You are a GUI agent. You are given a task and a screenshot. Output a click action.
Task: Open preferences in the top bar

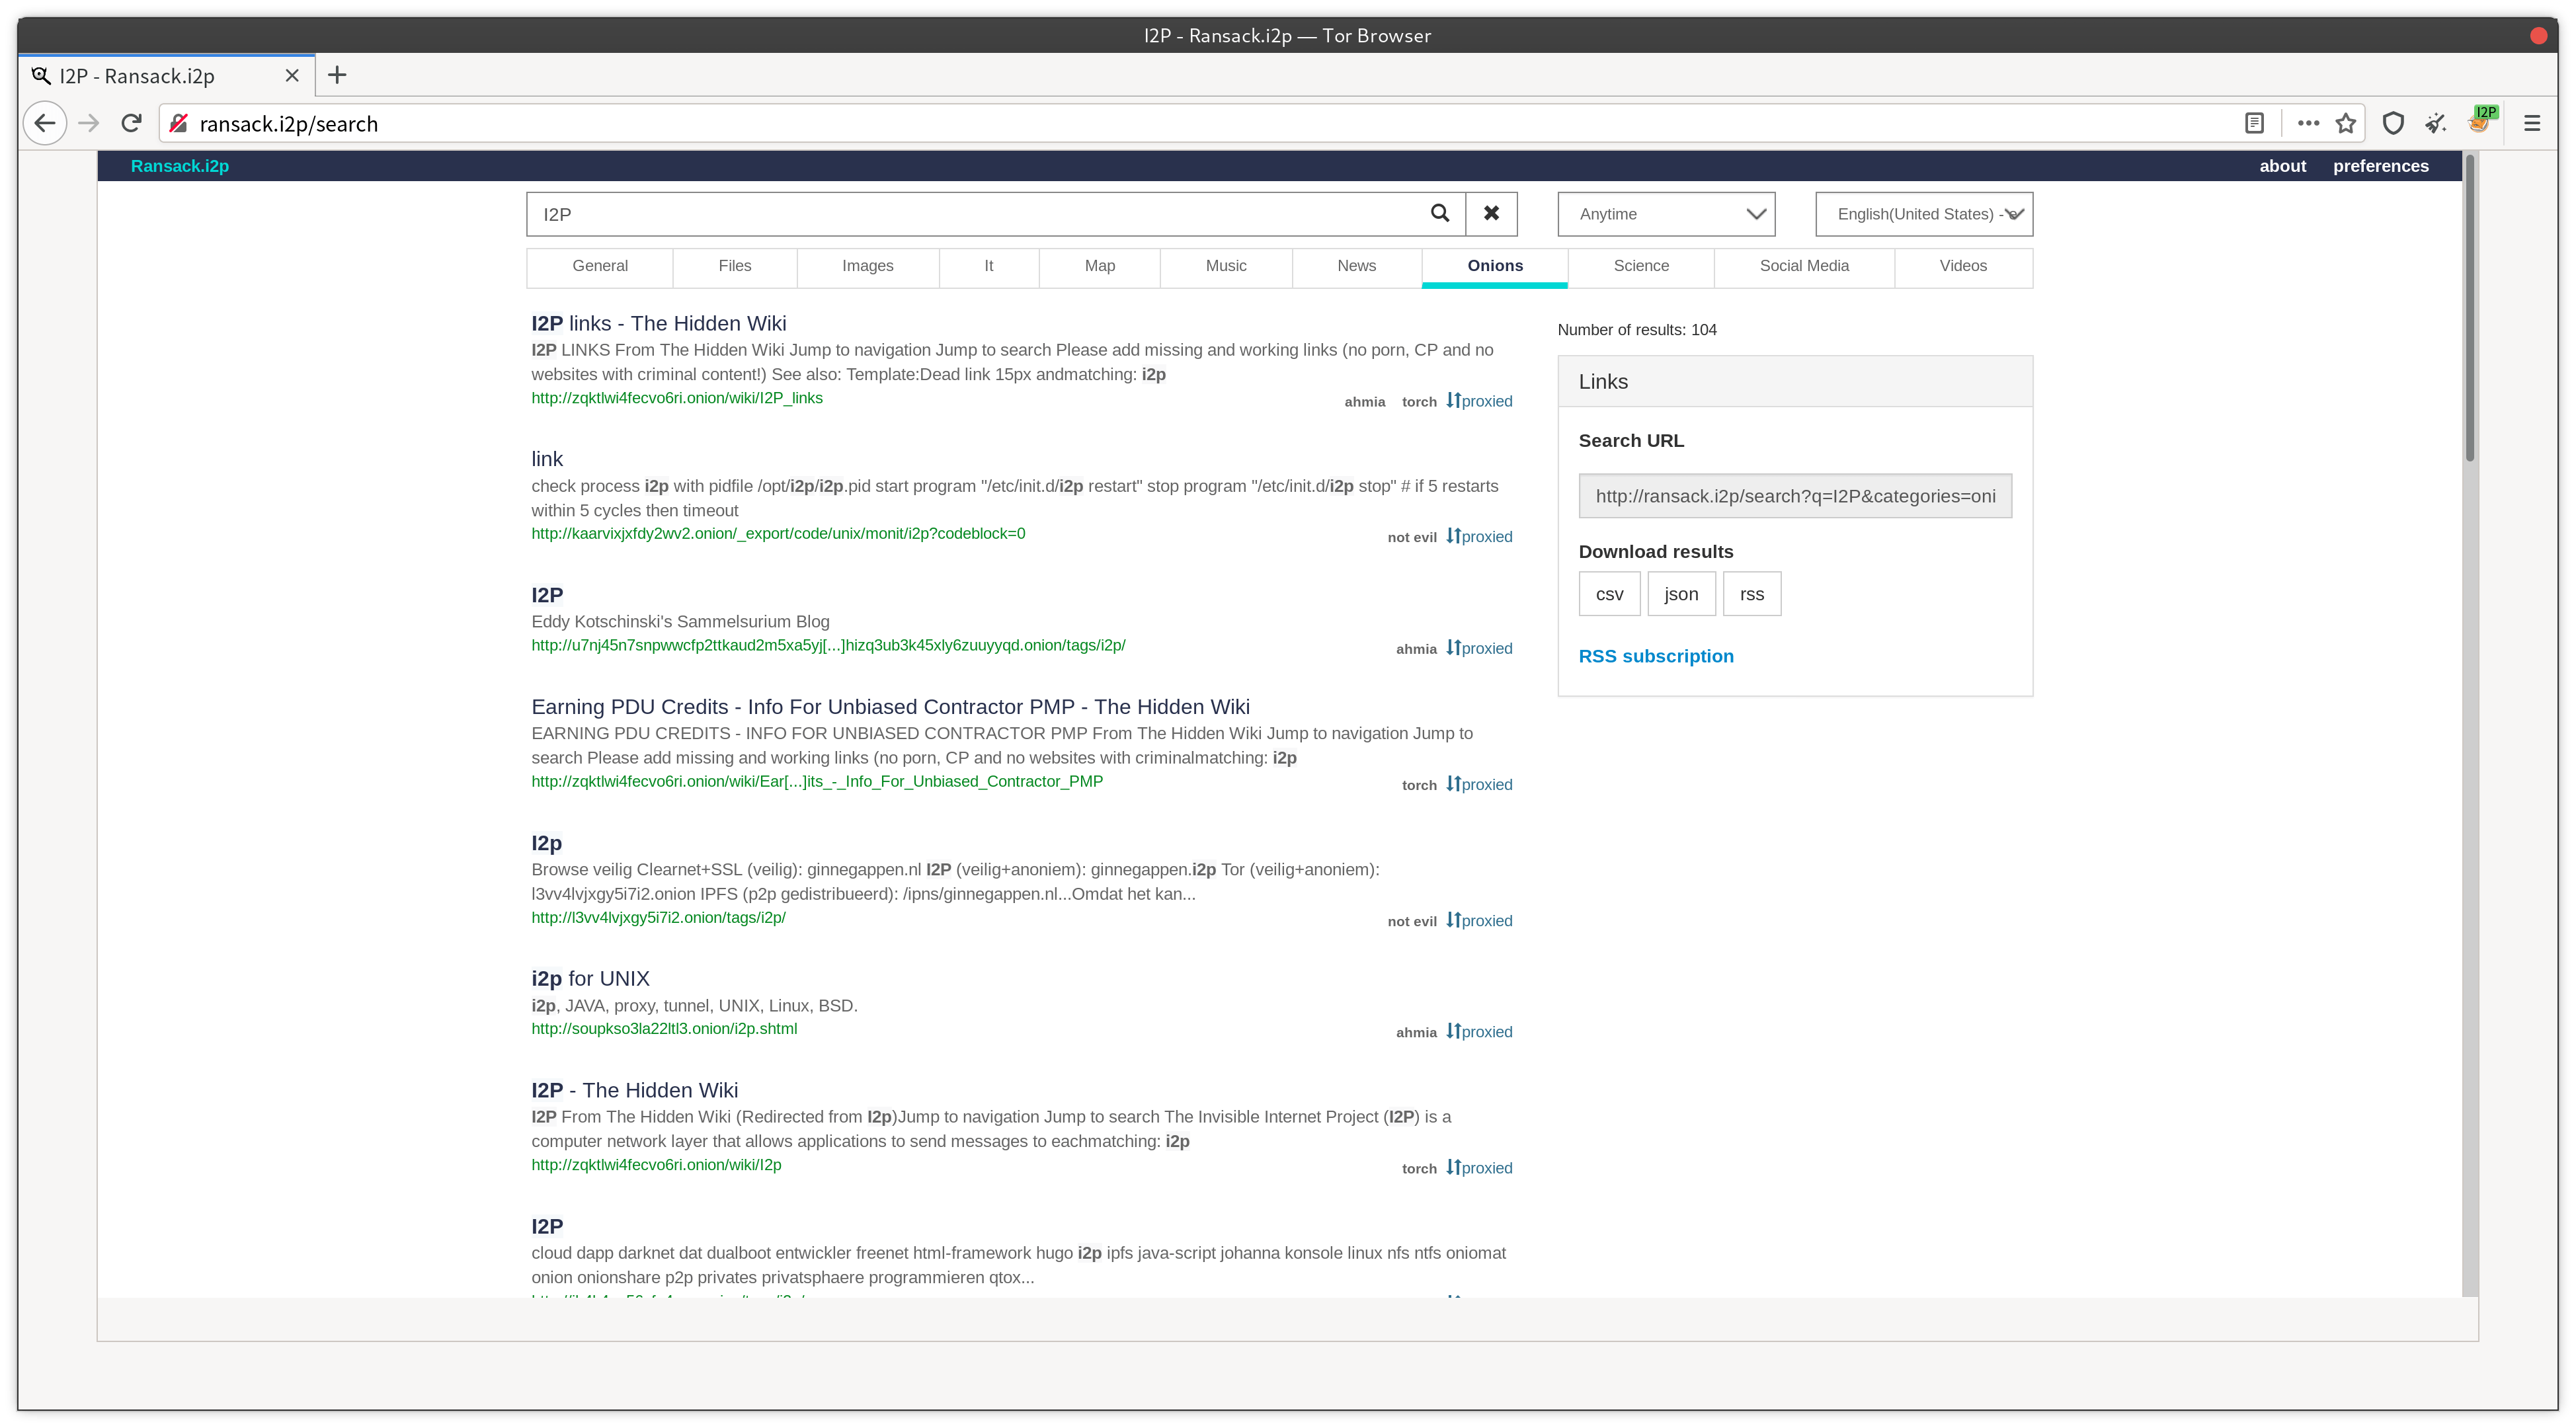coord(2380,166)
